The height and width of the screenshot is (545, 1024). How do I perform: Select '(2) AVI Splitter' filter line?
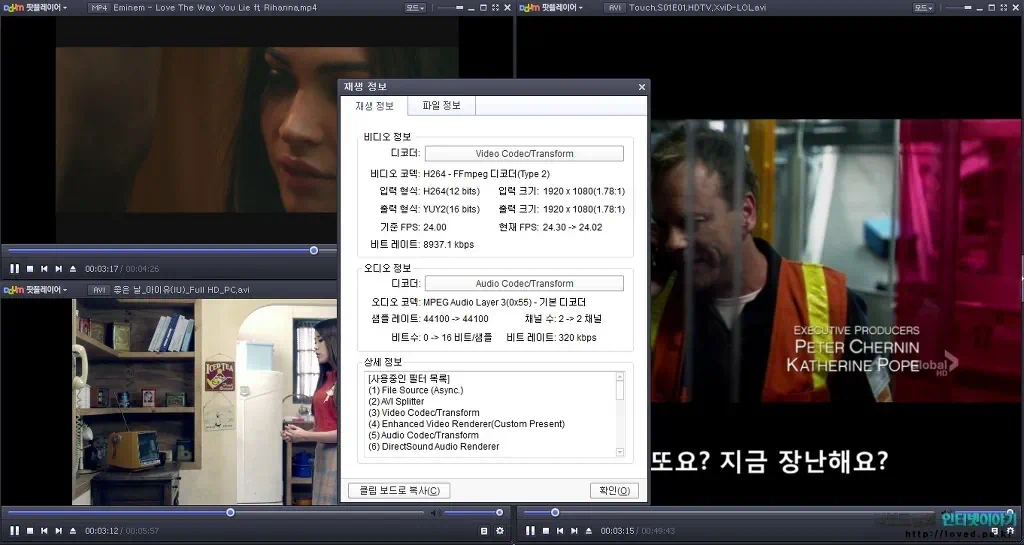396,401
